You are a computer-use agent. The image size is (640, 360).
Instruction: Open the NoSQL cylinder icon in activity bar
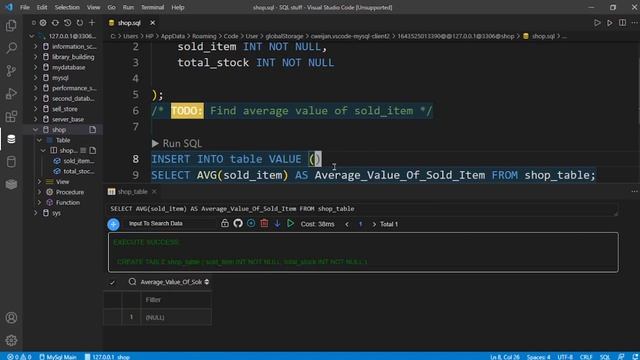click(x=11, y=162)
